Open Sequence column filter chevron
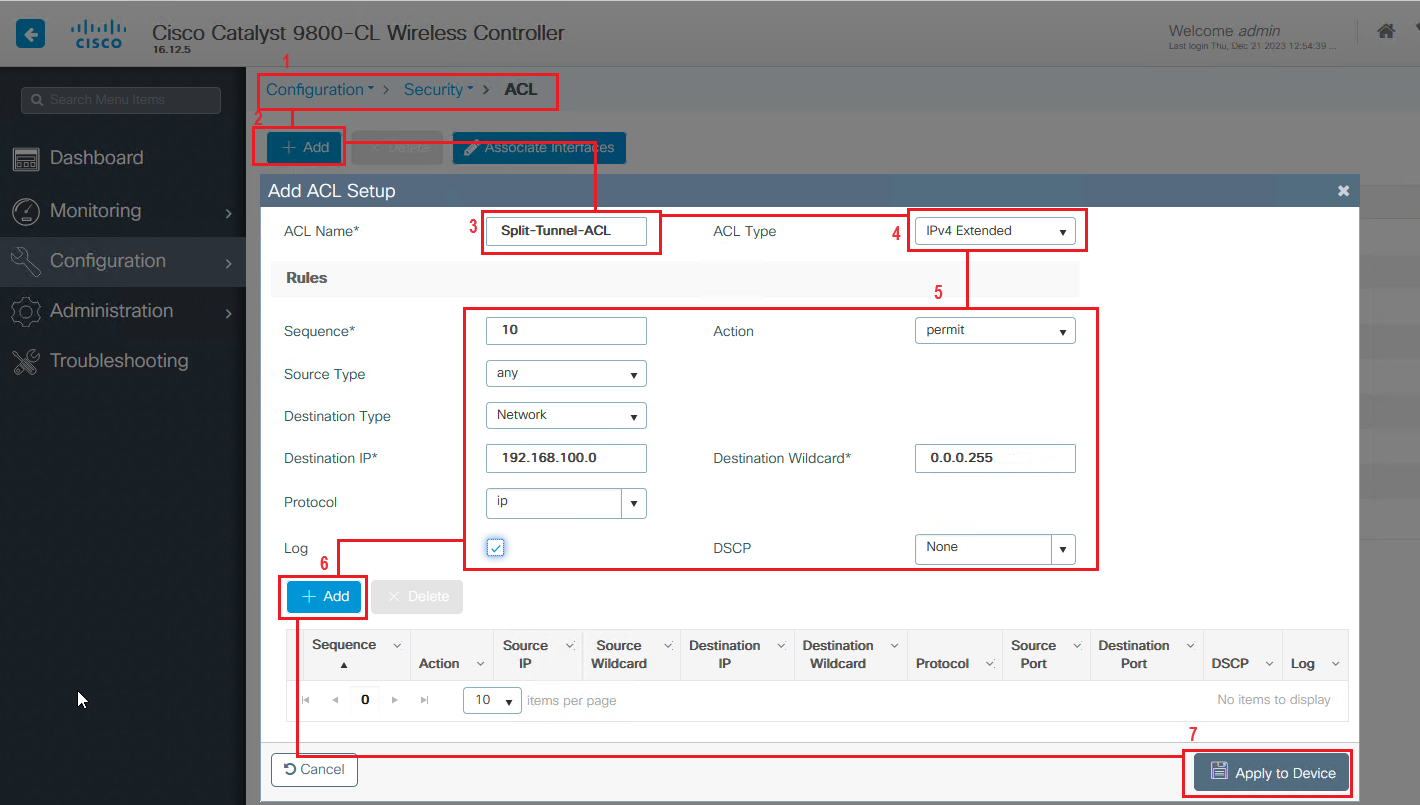Viewport: 1420px width, 805px height. point(397,646)
